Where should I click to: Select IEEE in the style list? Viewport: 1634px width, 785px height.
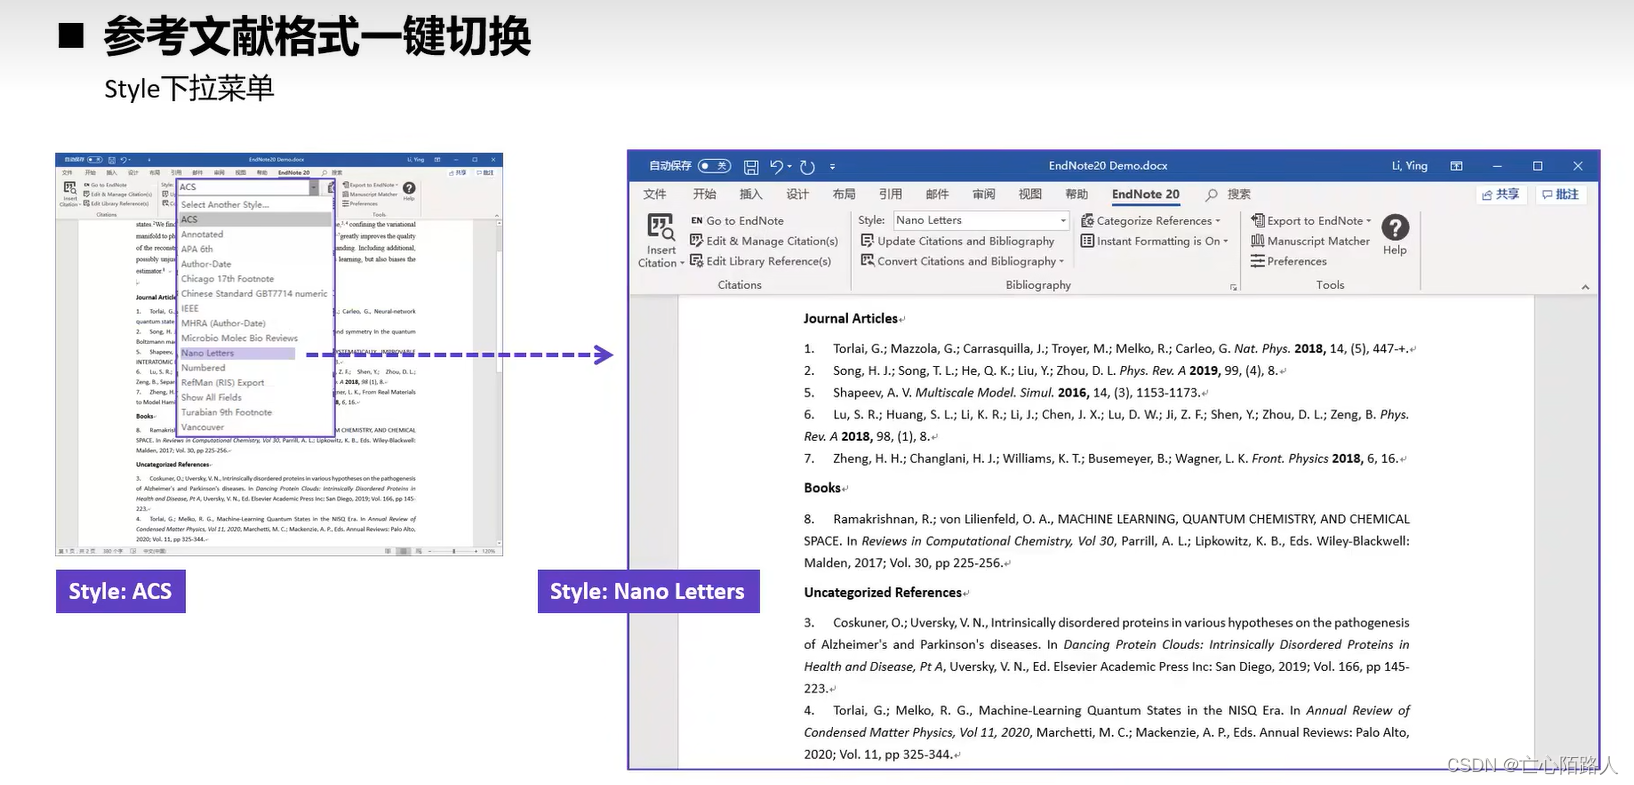coord(255,309)
